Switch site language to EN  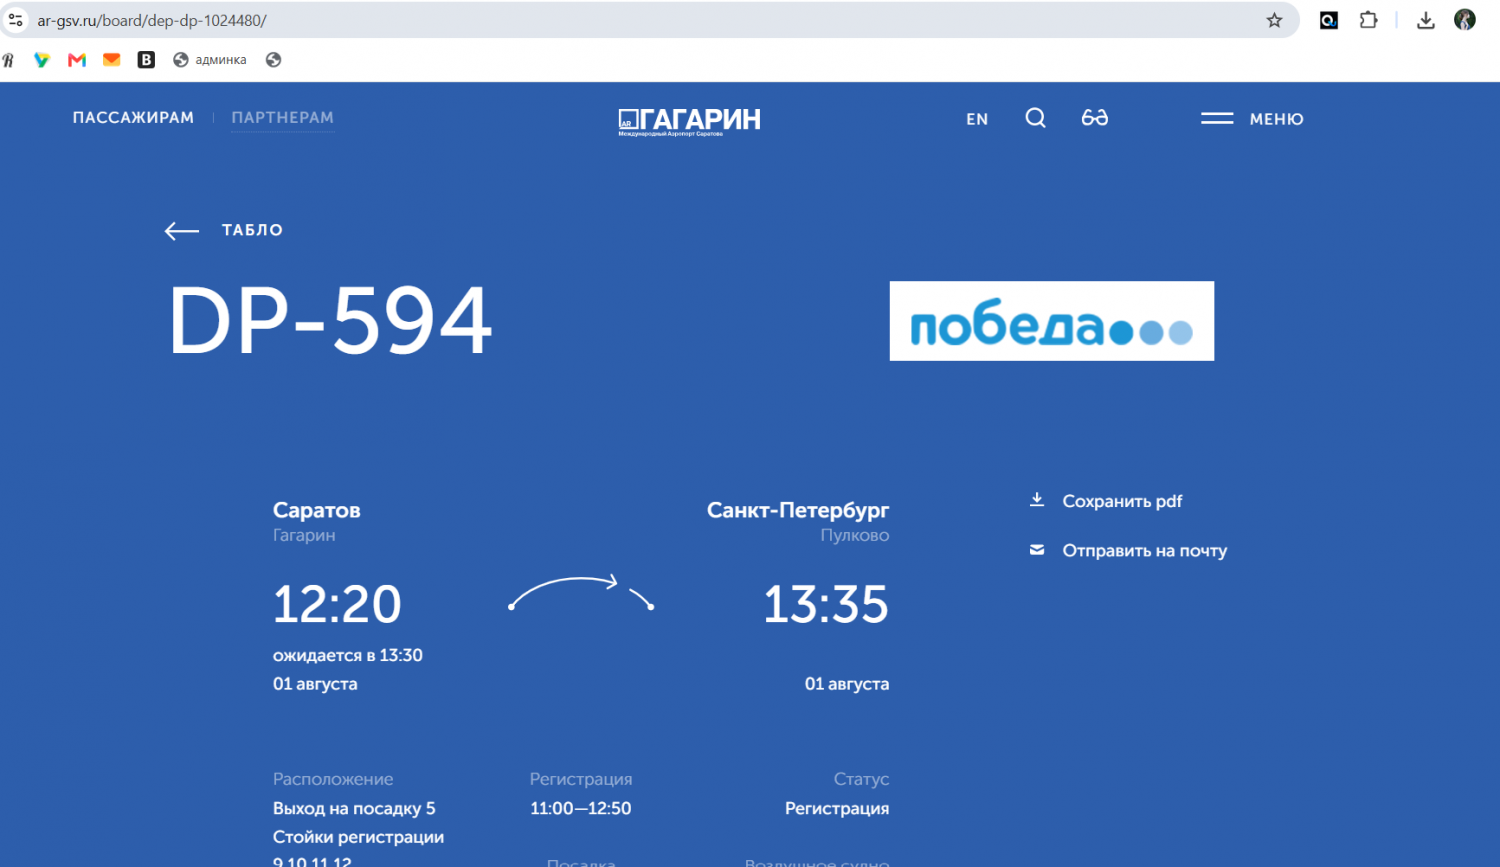[x=977, y=119]
